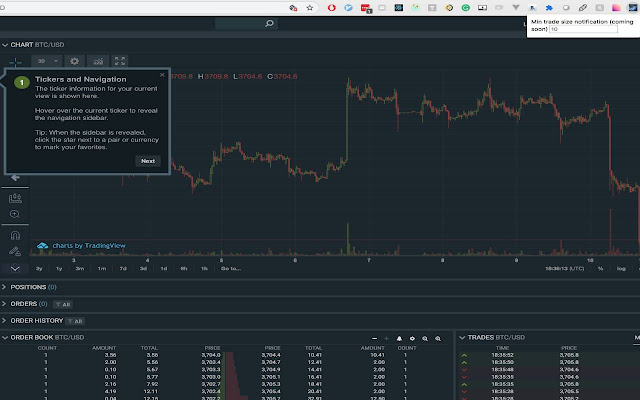Viewport: 640px width, 400px height.
Task: Click the search magnifier icon
Action: (x=269, y=23)
